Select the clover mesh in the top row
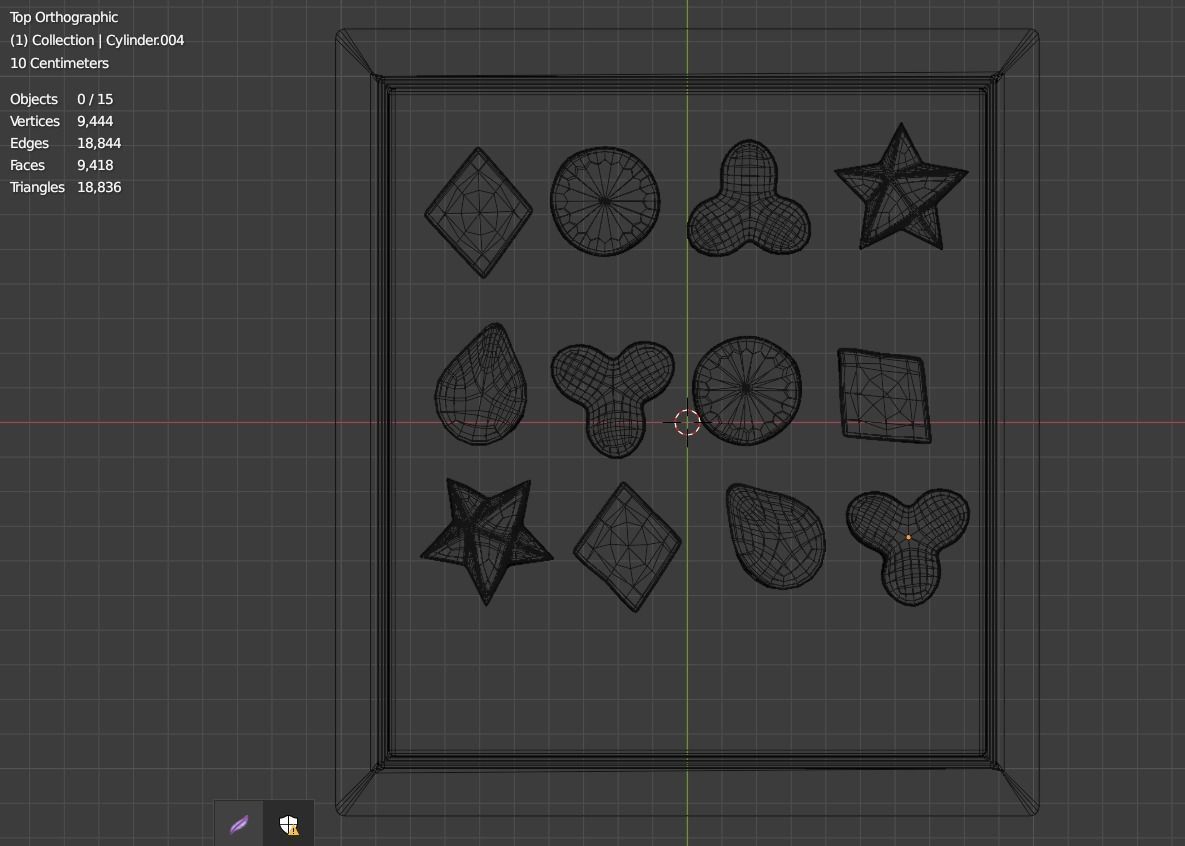 coord(748,198)
